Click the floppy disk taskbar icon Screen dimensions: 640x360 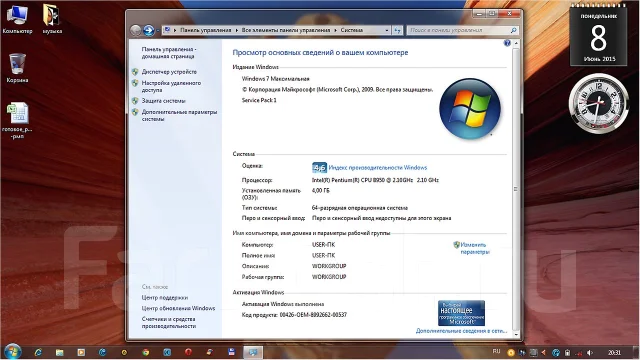coord(231,352)
